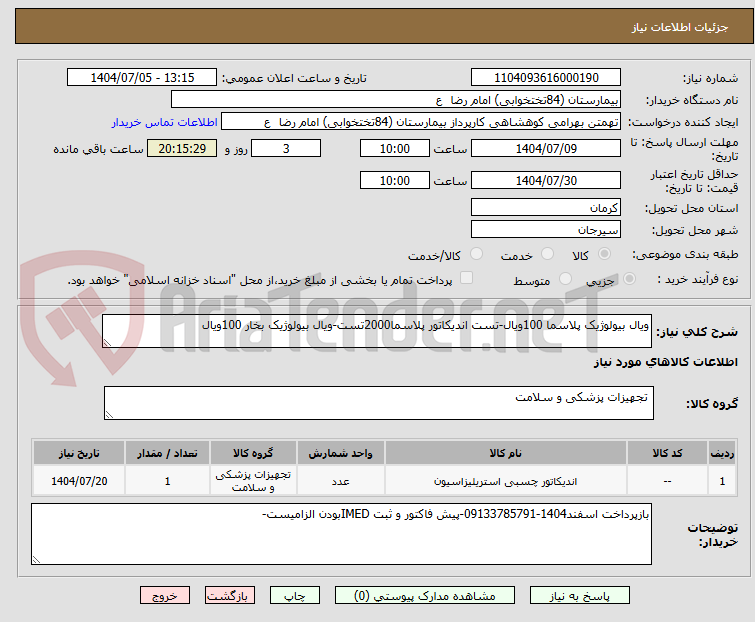Image resolution: width=755 pixels, height=622 pixels.
Task: Click the 'پاسخ به نیاز' button
Action: pos(580,596)
